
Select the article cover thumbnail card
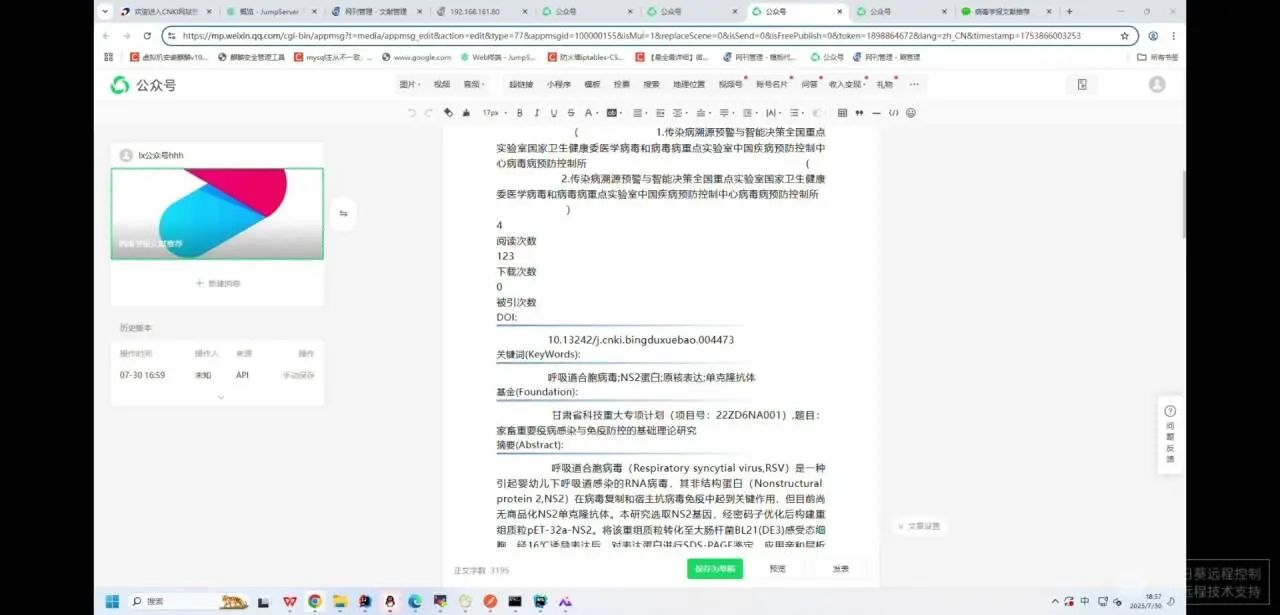click(x=217, y=214)
